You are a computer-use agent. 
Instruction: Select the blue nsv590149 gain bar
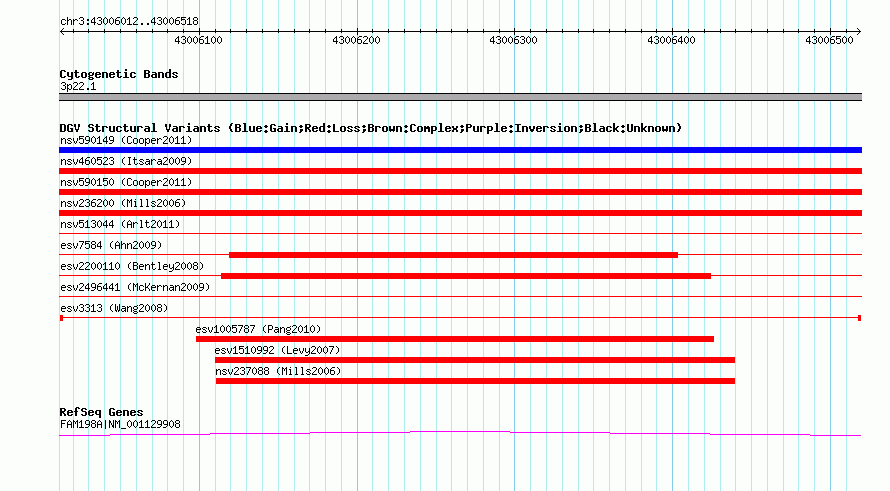460,150
